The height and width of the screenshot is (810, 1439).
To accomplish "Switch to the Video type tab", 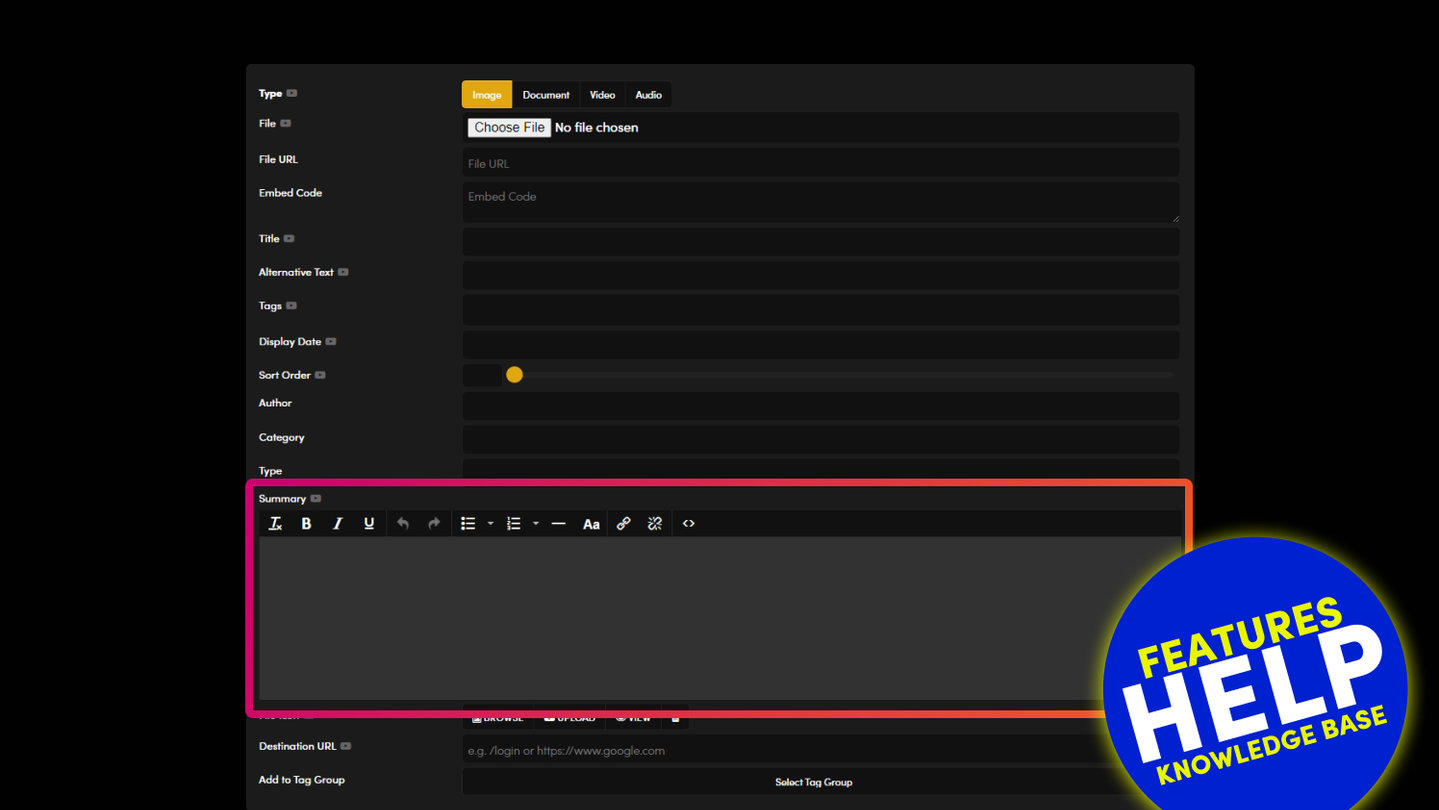I will click(x=602, y=95).
